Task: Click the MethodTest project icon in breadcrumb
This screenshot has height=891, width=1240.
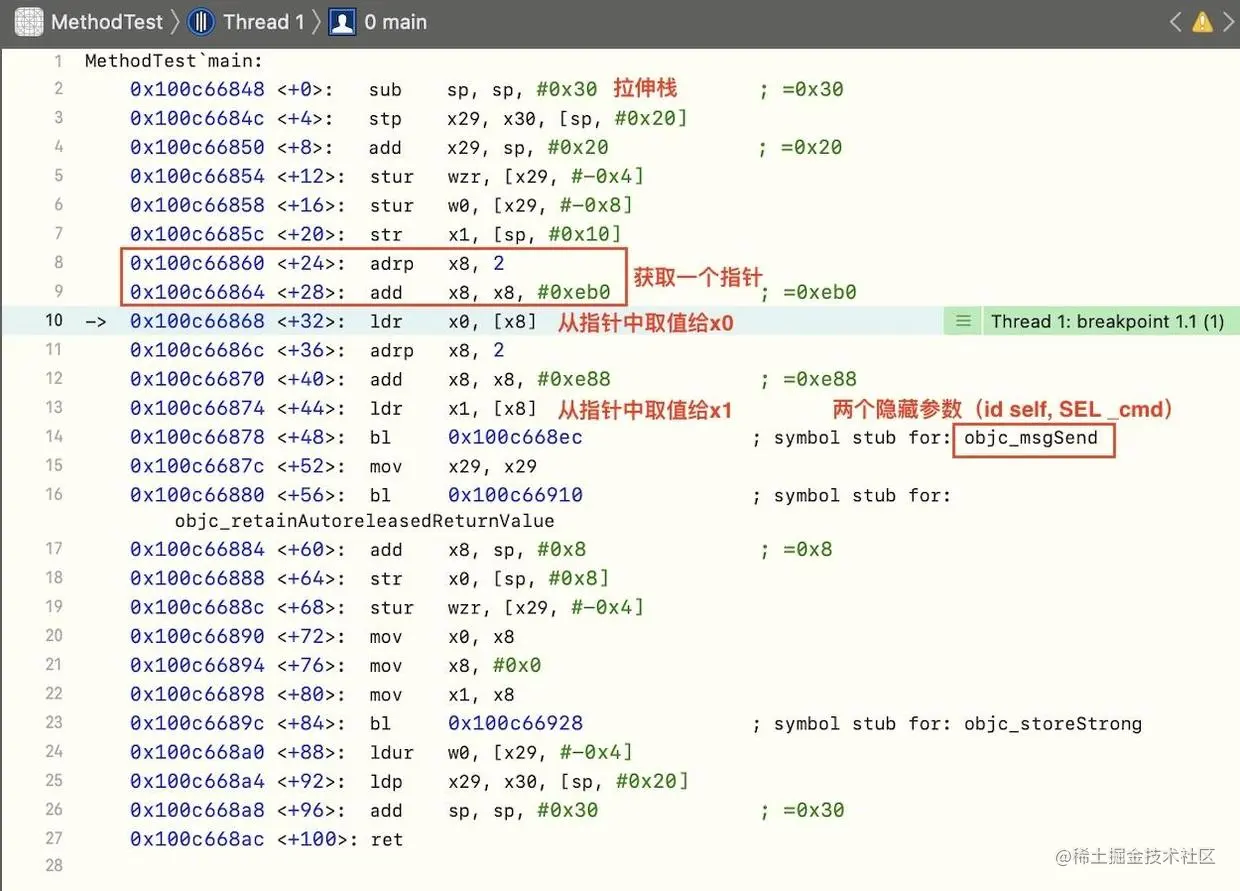Action: point(27,21)
